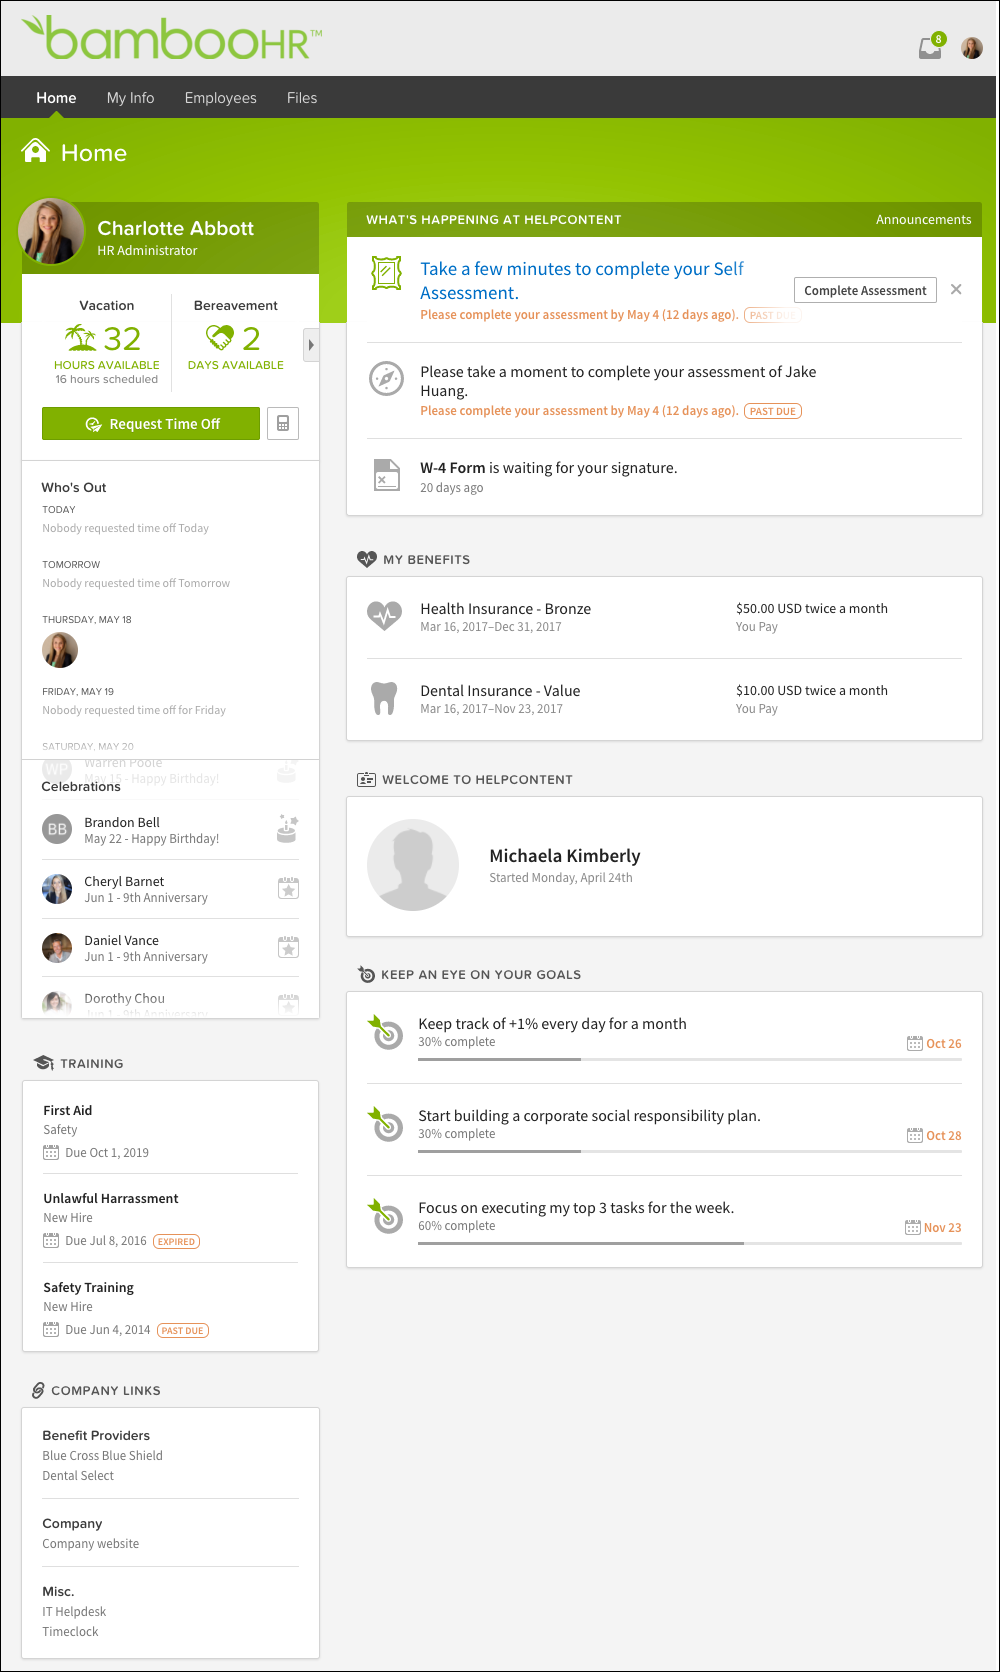The height and width of the screenshot is (1672, 1000).
Task: Click the heart icon beside Health Insurance - Bronze
Action: (387, 616)
